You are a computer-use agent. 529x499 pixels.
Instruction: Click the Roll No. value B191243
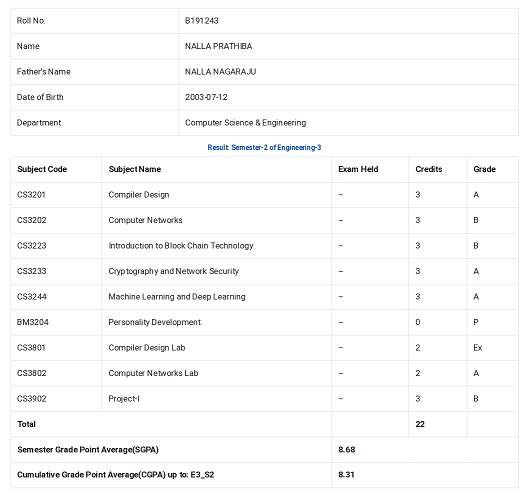(x=201, y=21)
